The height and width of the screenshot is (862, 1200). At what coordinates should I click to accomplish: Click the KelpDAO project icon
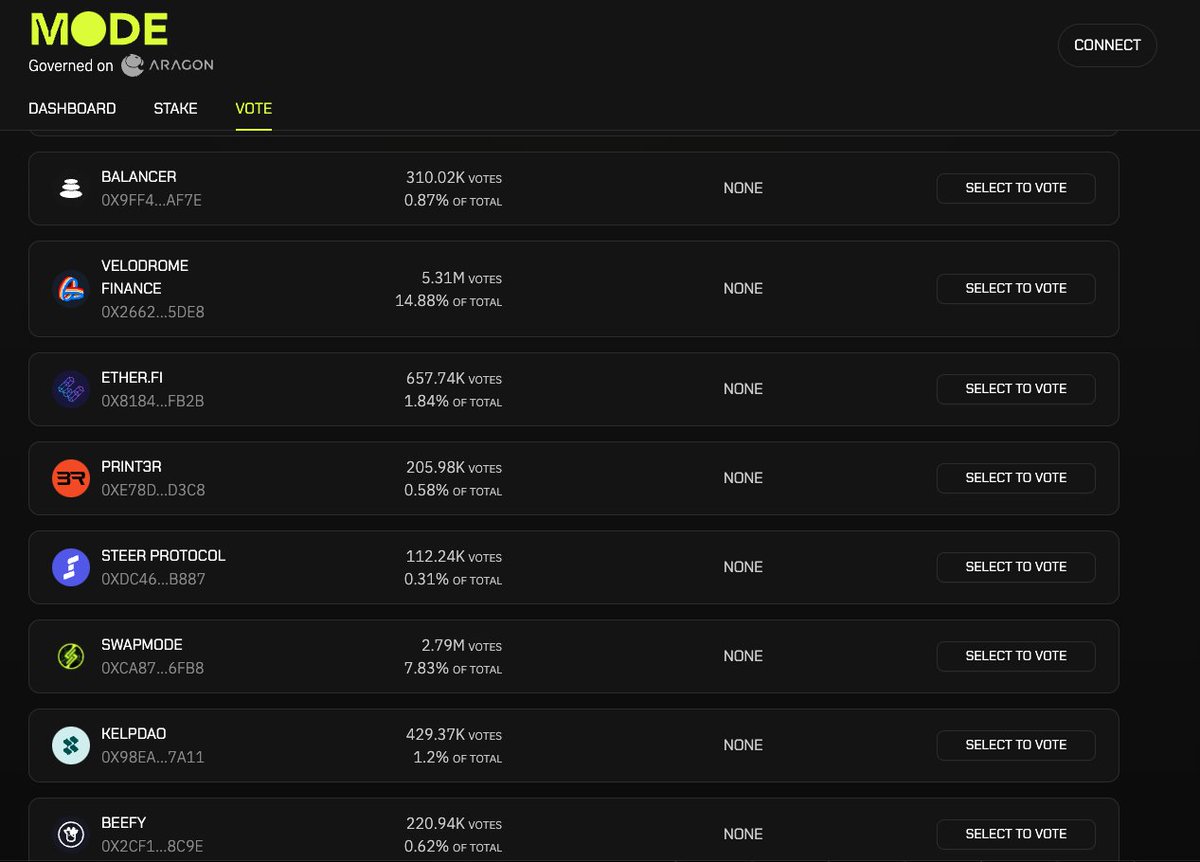(71, 745)
